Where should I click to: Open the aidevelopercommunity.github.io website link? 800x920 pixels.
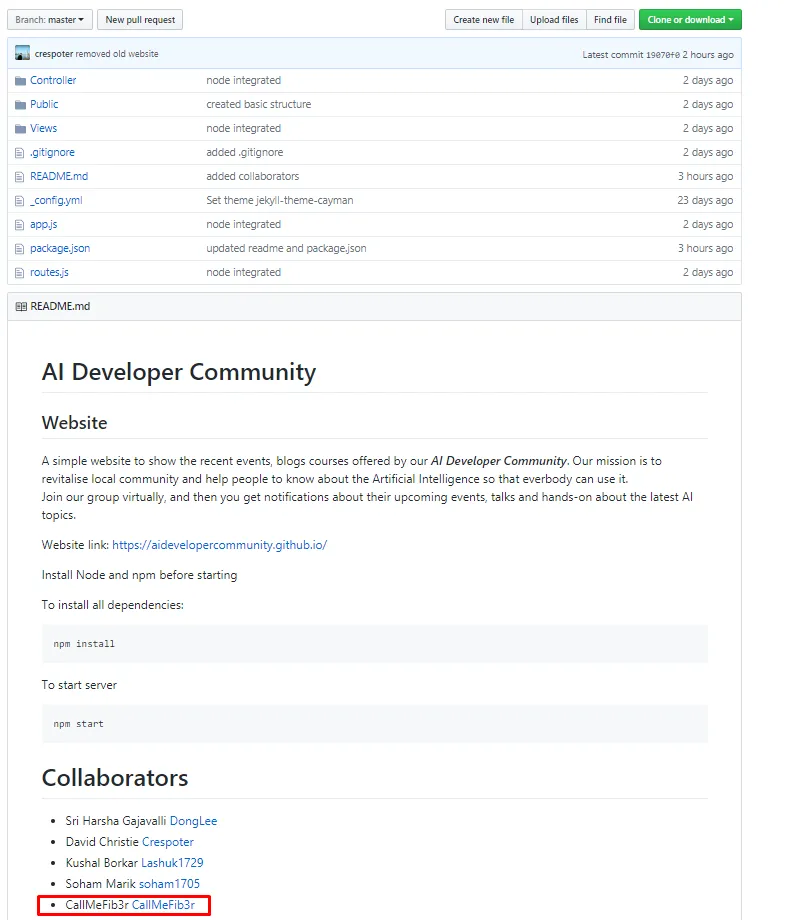(x=220, y=545)
